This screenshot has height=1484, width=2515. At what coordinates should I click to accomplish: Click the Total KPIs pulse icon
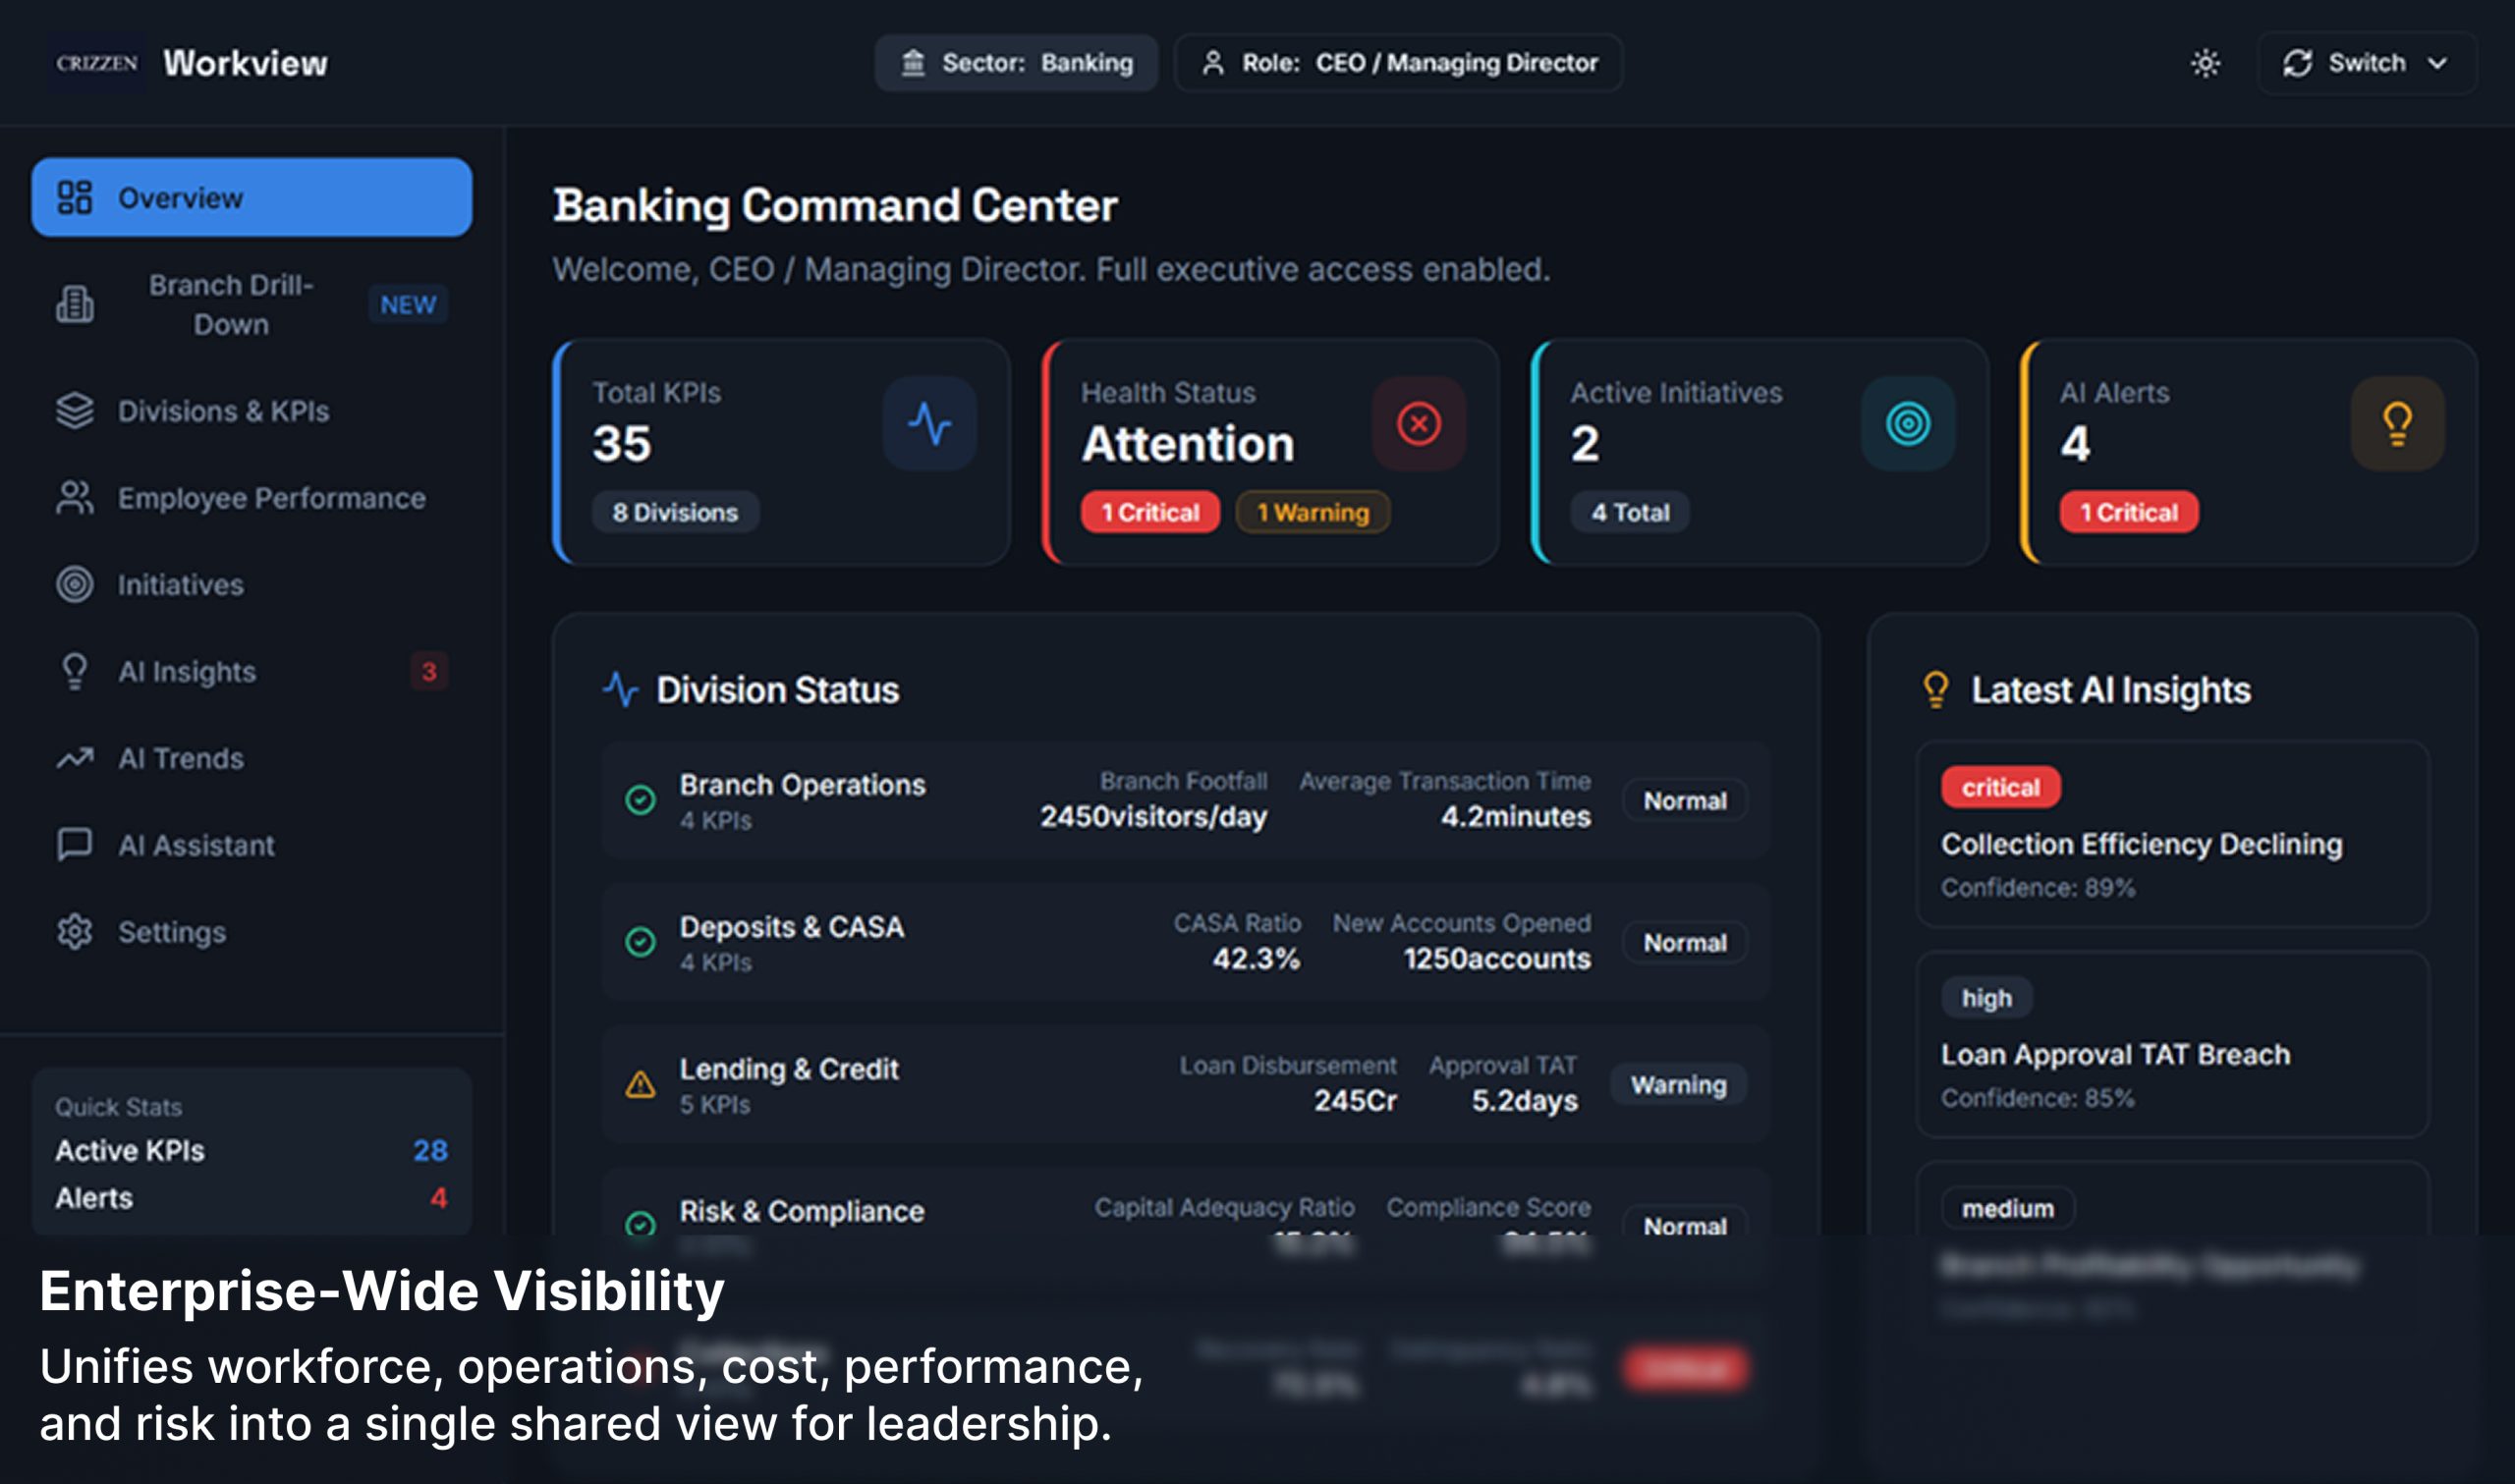pos(929,423)
